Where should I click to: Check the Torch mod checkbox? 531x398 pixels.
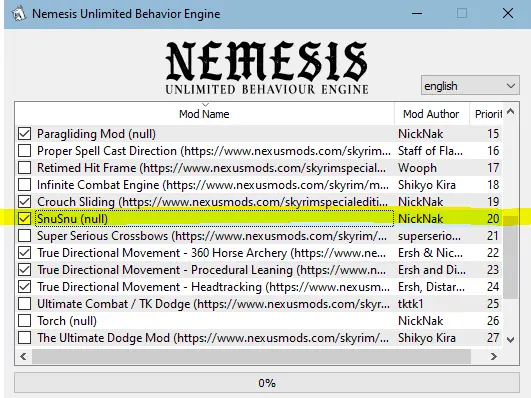24,320
